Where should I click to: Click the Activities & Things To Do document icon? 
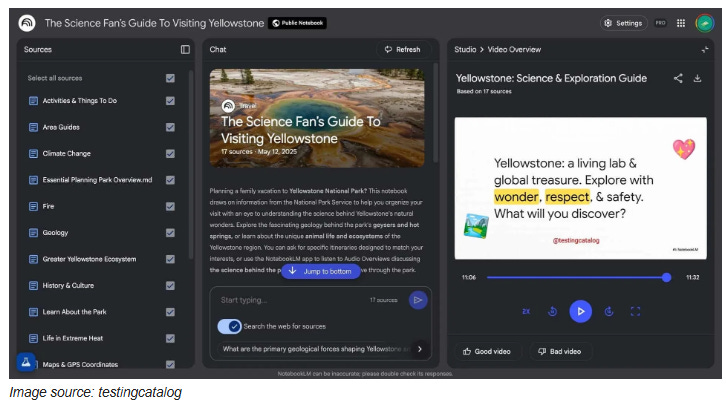tap(33, 101)
